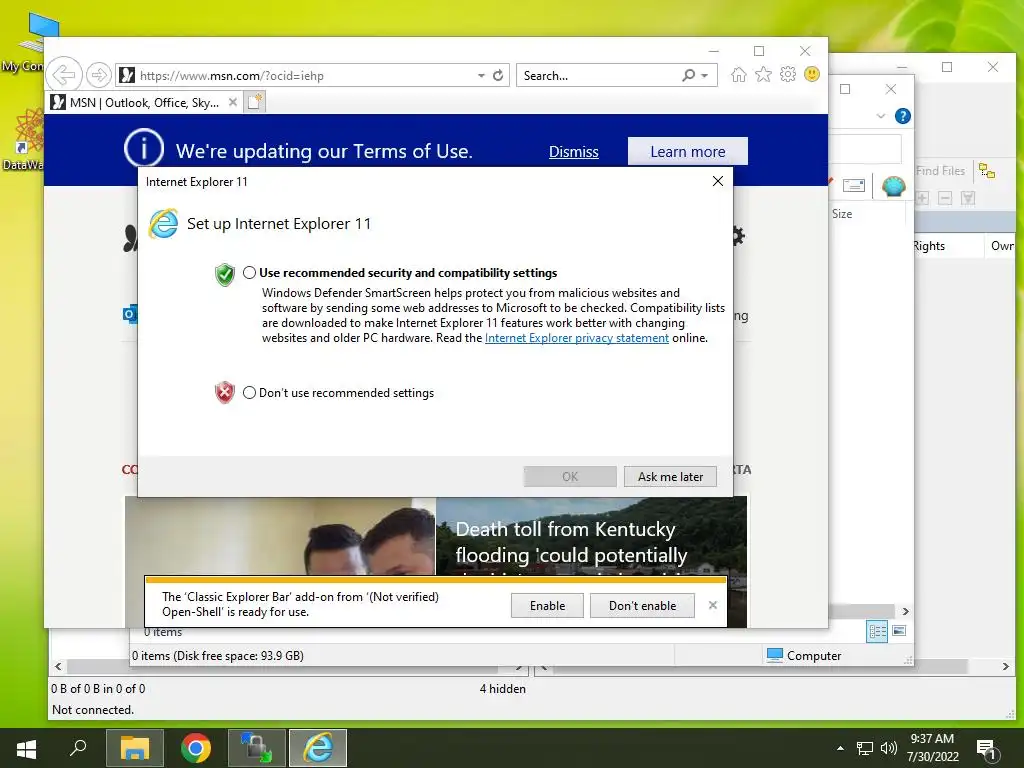The width and height of the screenshot is (1024, 768).
Task: Open the Internet Explorer privacy statement link
Action: coord(577,338)
